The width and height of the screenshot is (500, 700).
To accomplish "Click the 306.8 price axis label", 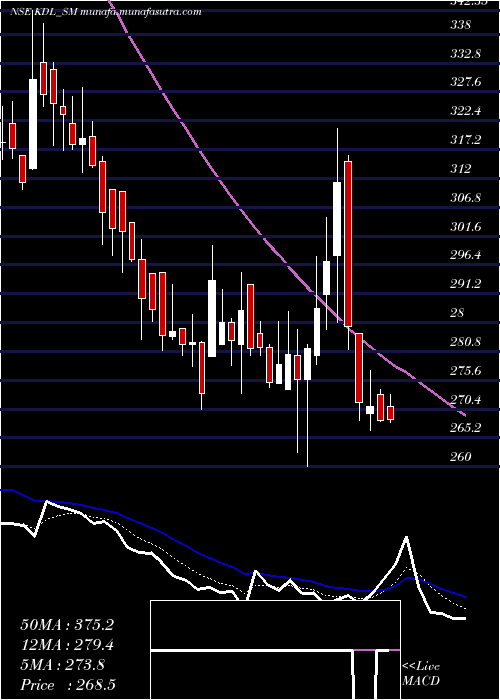I will (465, 198).
